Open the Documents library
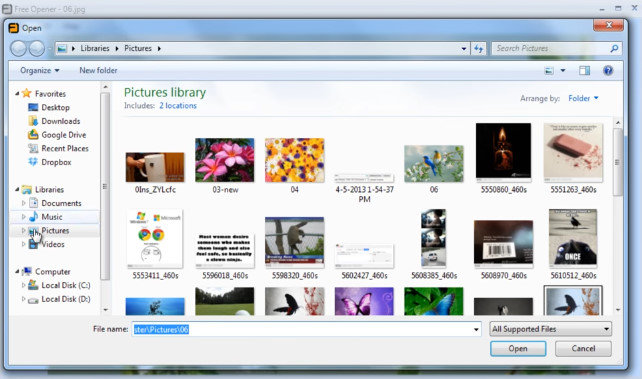 61,203
